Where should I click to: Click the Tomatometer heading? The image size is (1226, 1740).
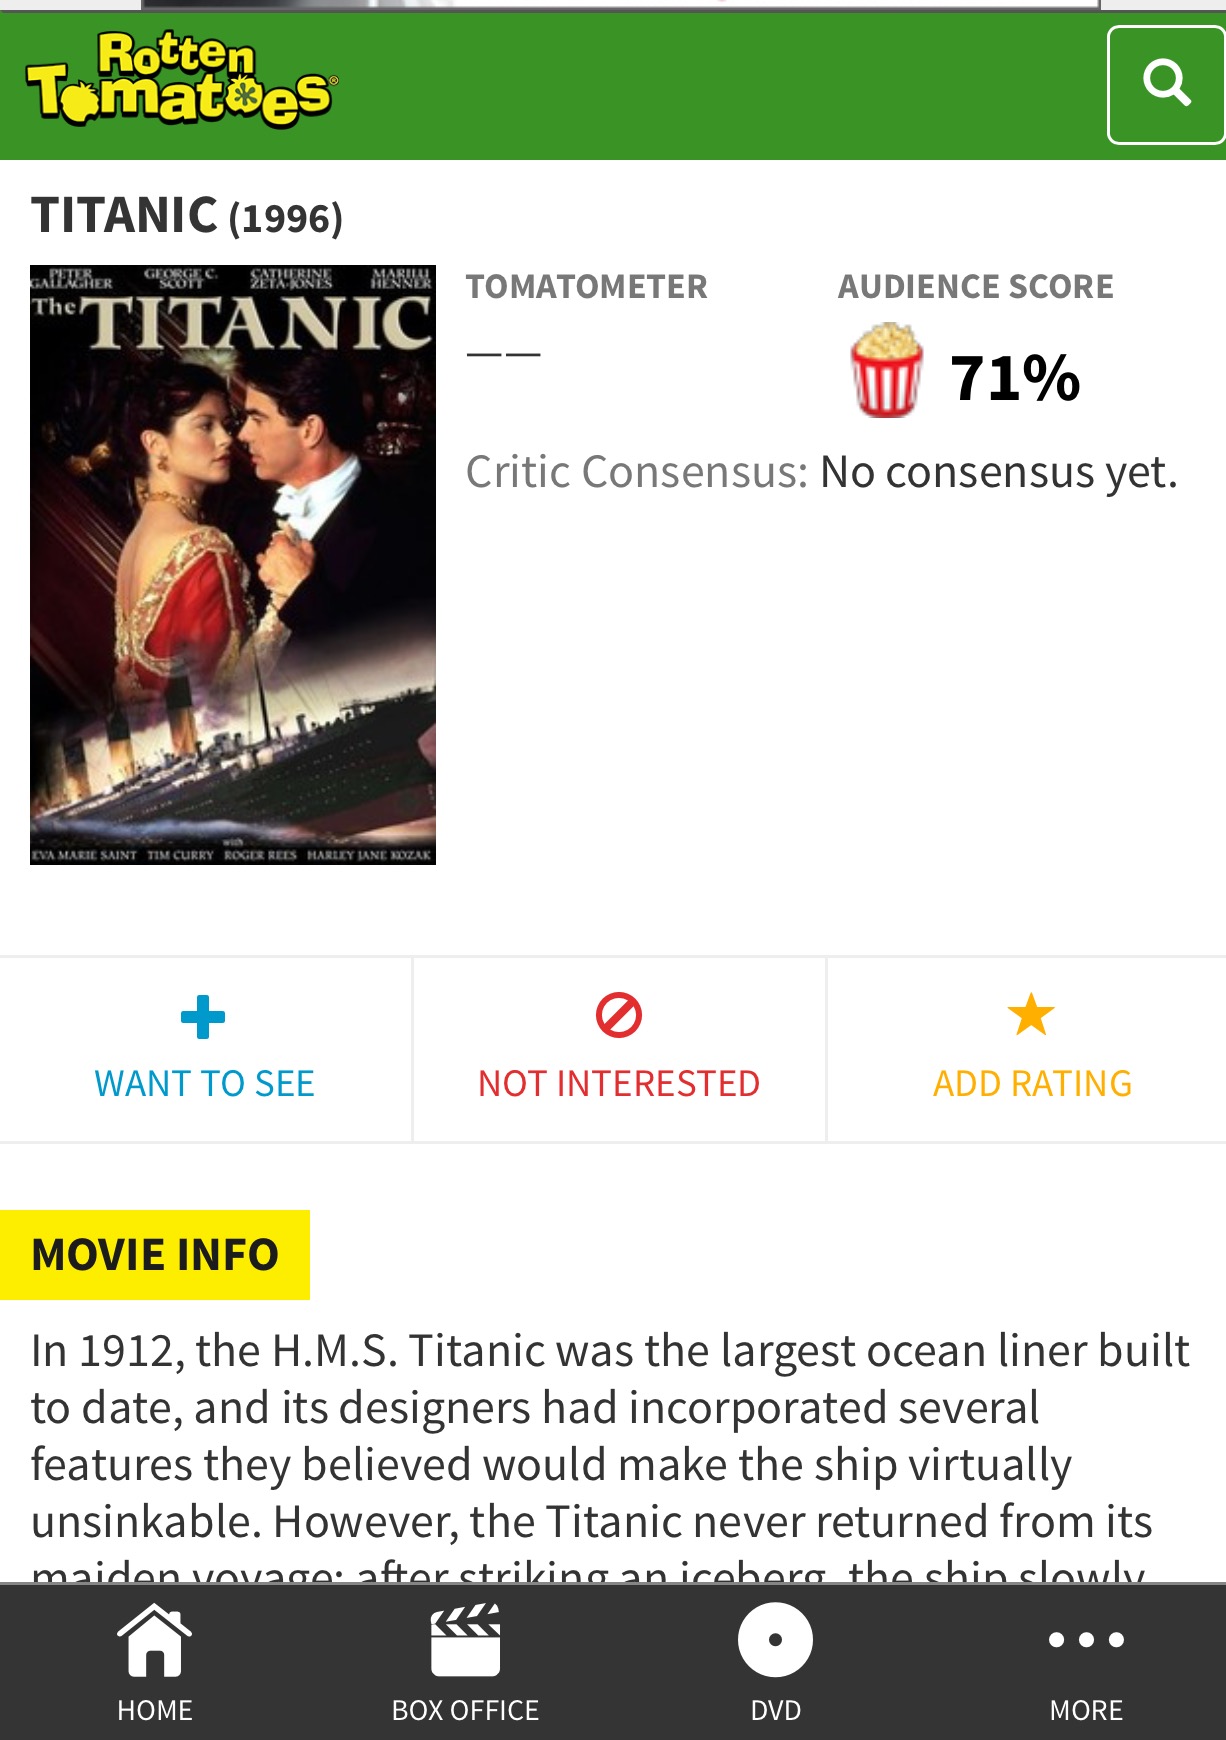(x=587, y=287)
